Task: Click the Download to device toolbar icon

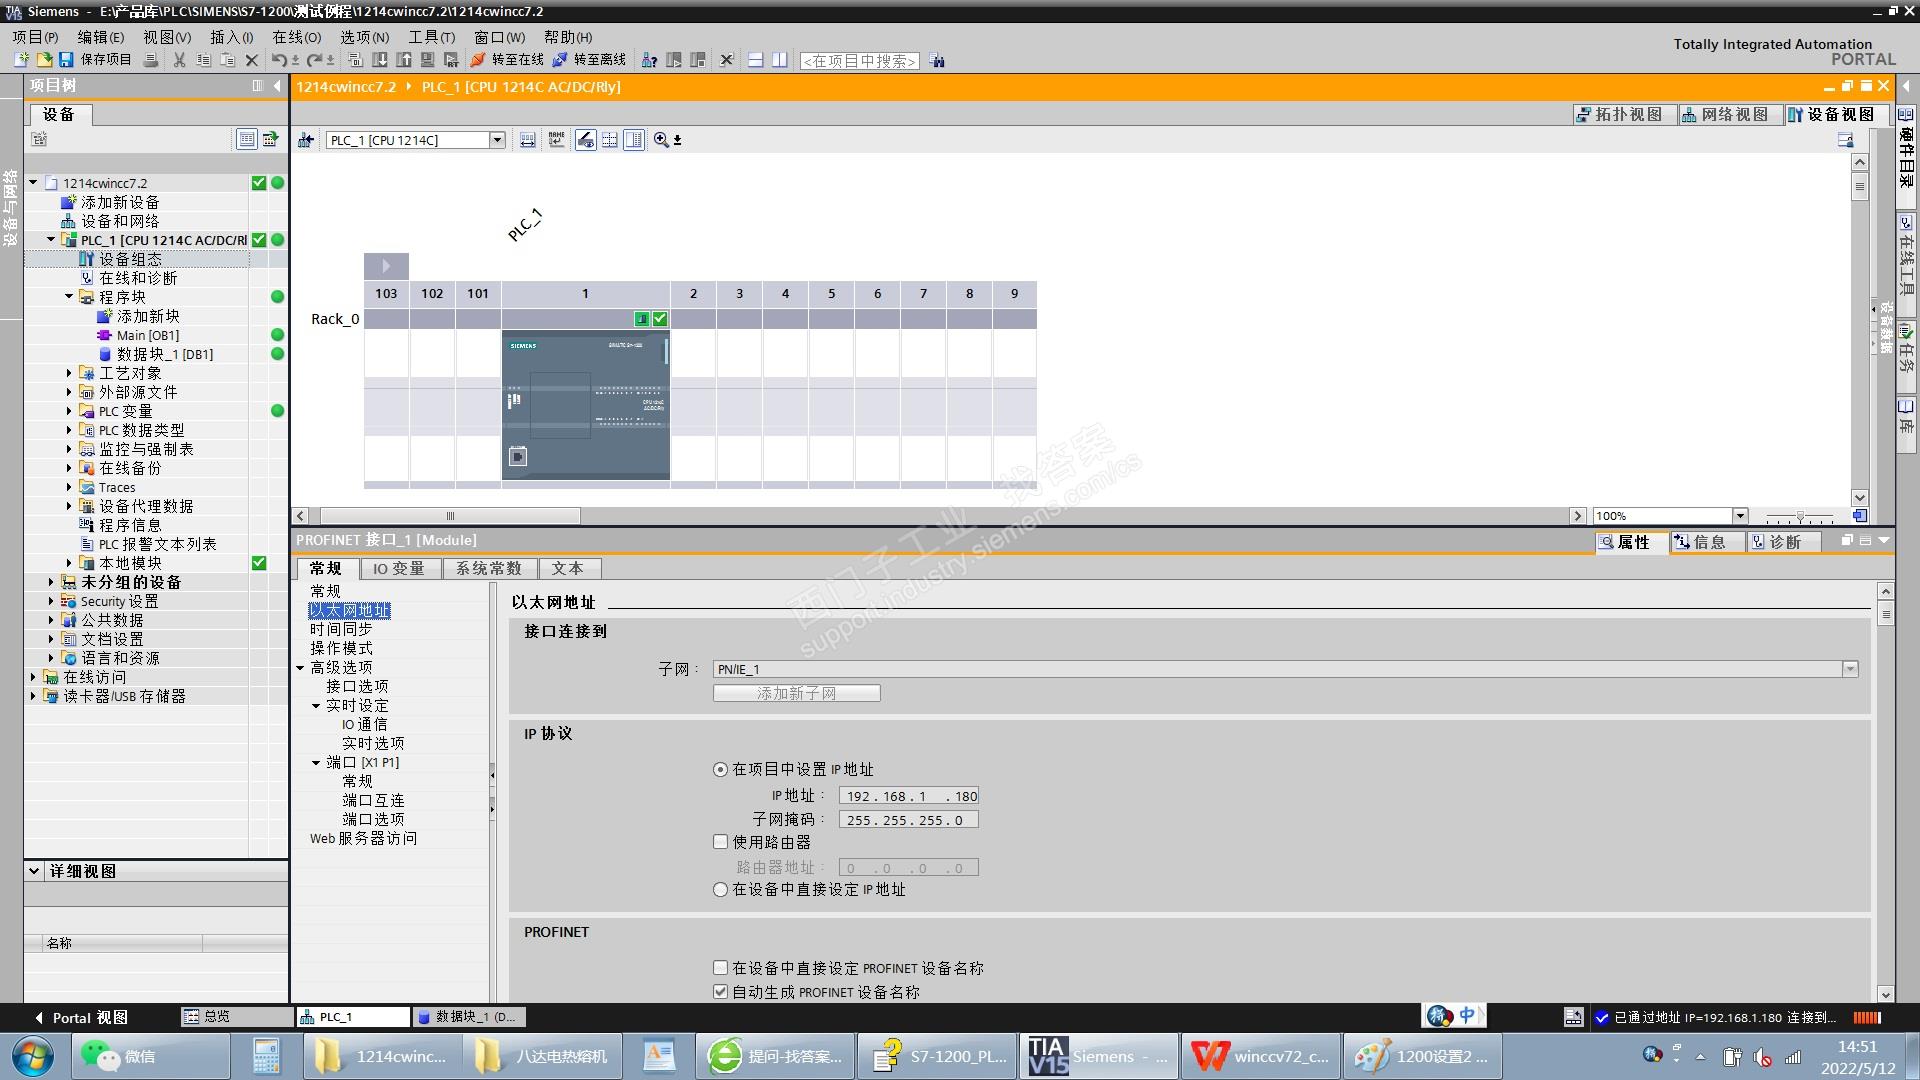Action: click(x=380, y=60)
